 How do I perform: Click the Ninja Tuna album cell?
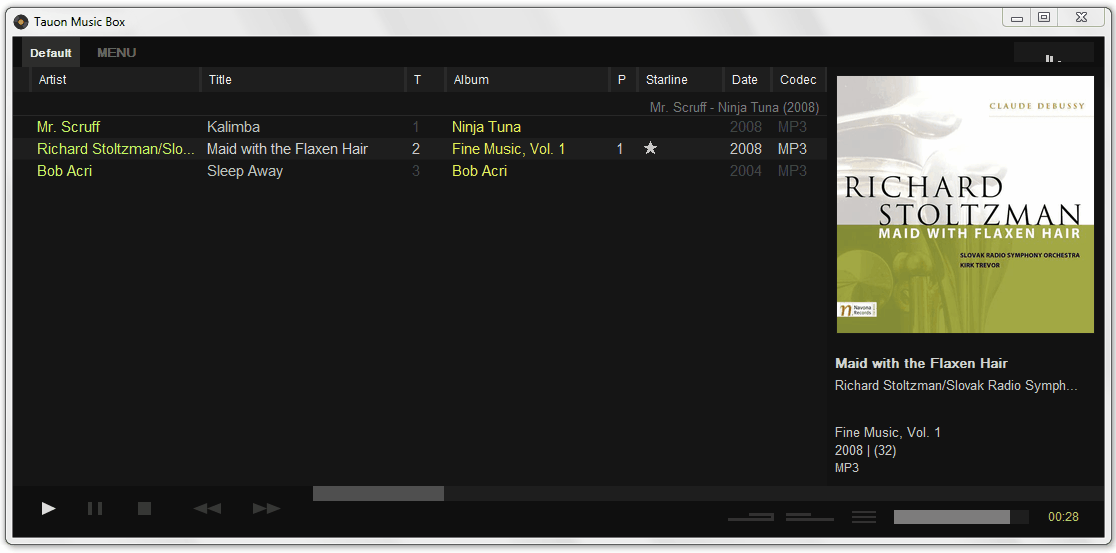(486, 127)
